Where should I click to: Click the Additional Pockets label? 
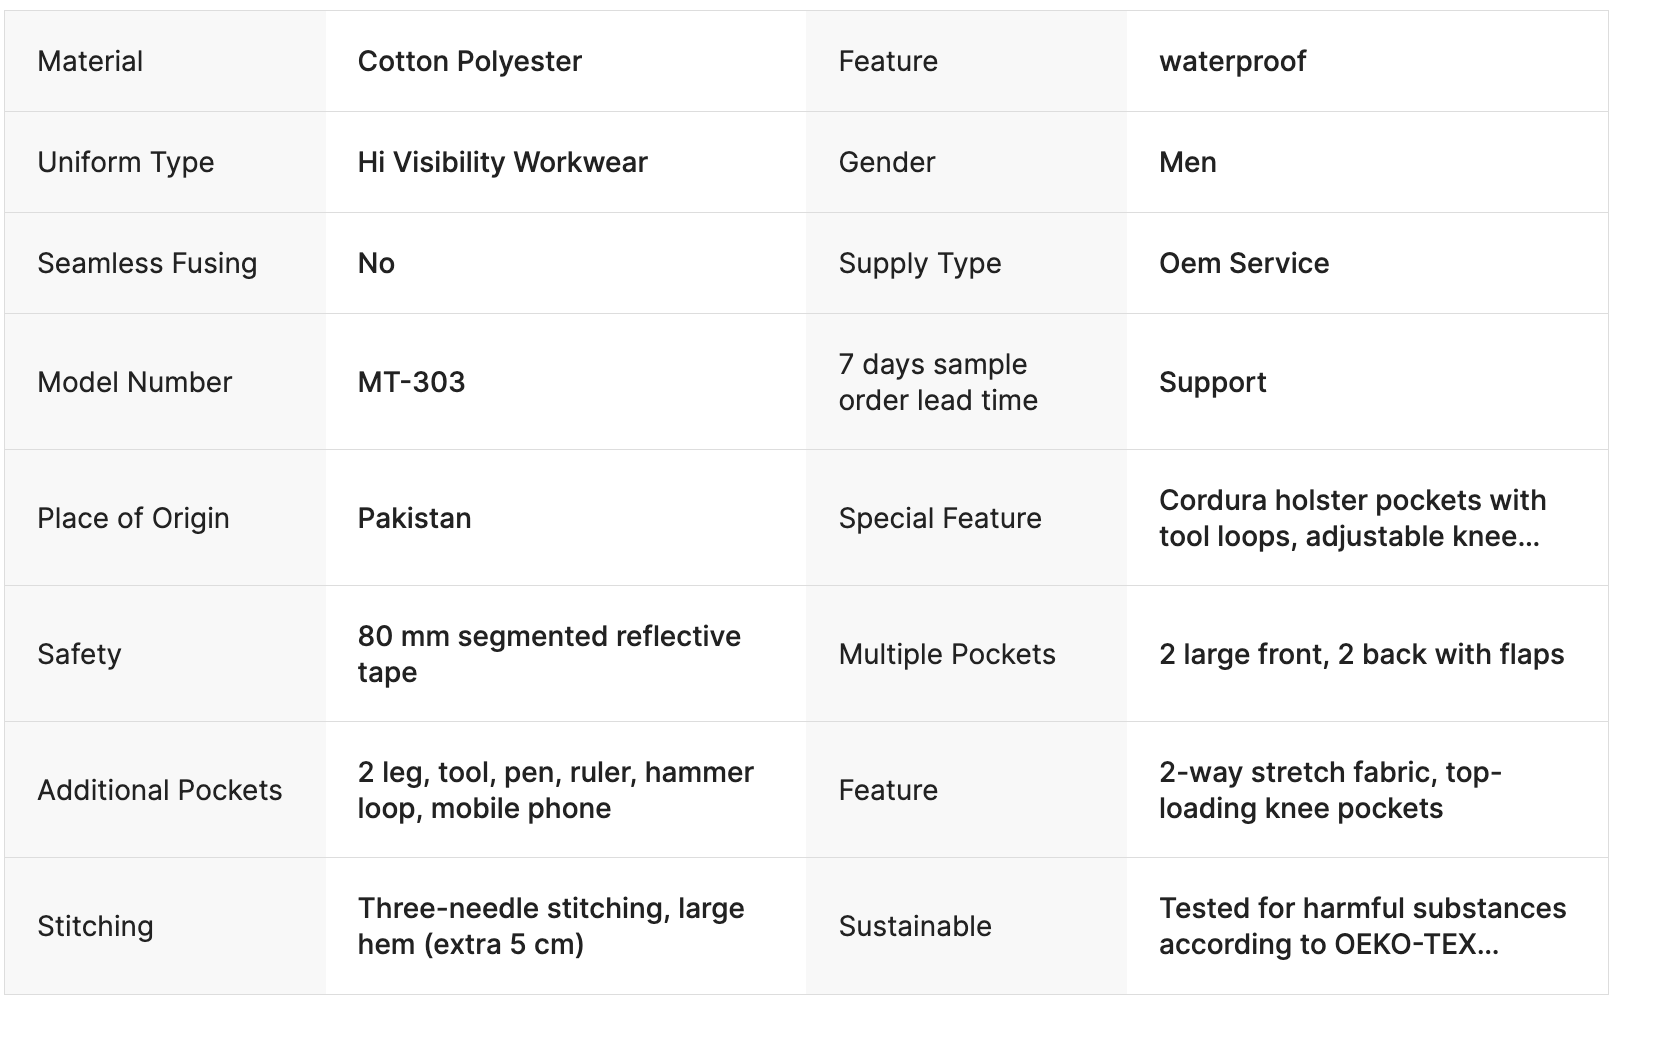click(x=159, y=790)
